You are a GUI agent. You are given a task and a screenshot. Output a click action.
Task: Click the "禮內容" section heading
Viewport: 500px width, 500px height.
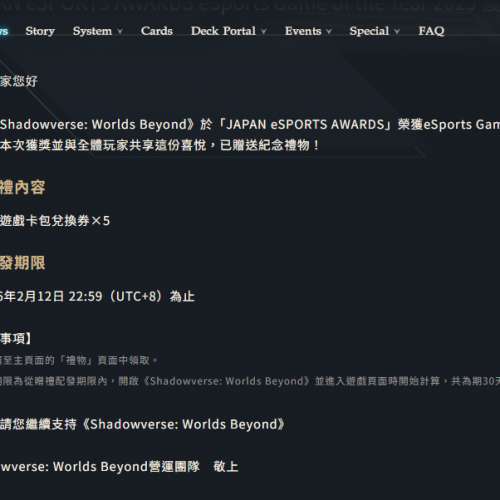pyautogui.click(x=23, y=187)
